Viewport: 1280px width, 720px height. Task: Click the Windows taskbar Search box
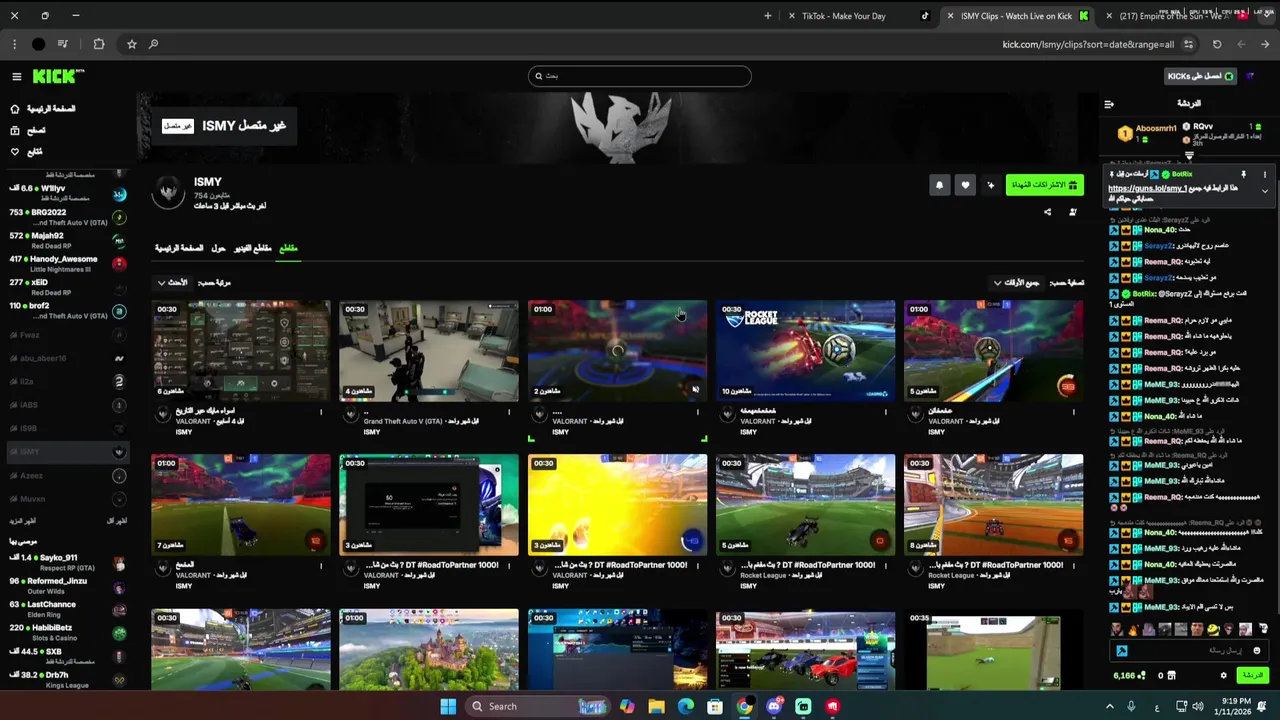click(538, 706)
